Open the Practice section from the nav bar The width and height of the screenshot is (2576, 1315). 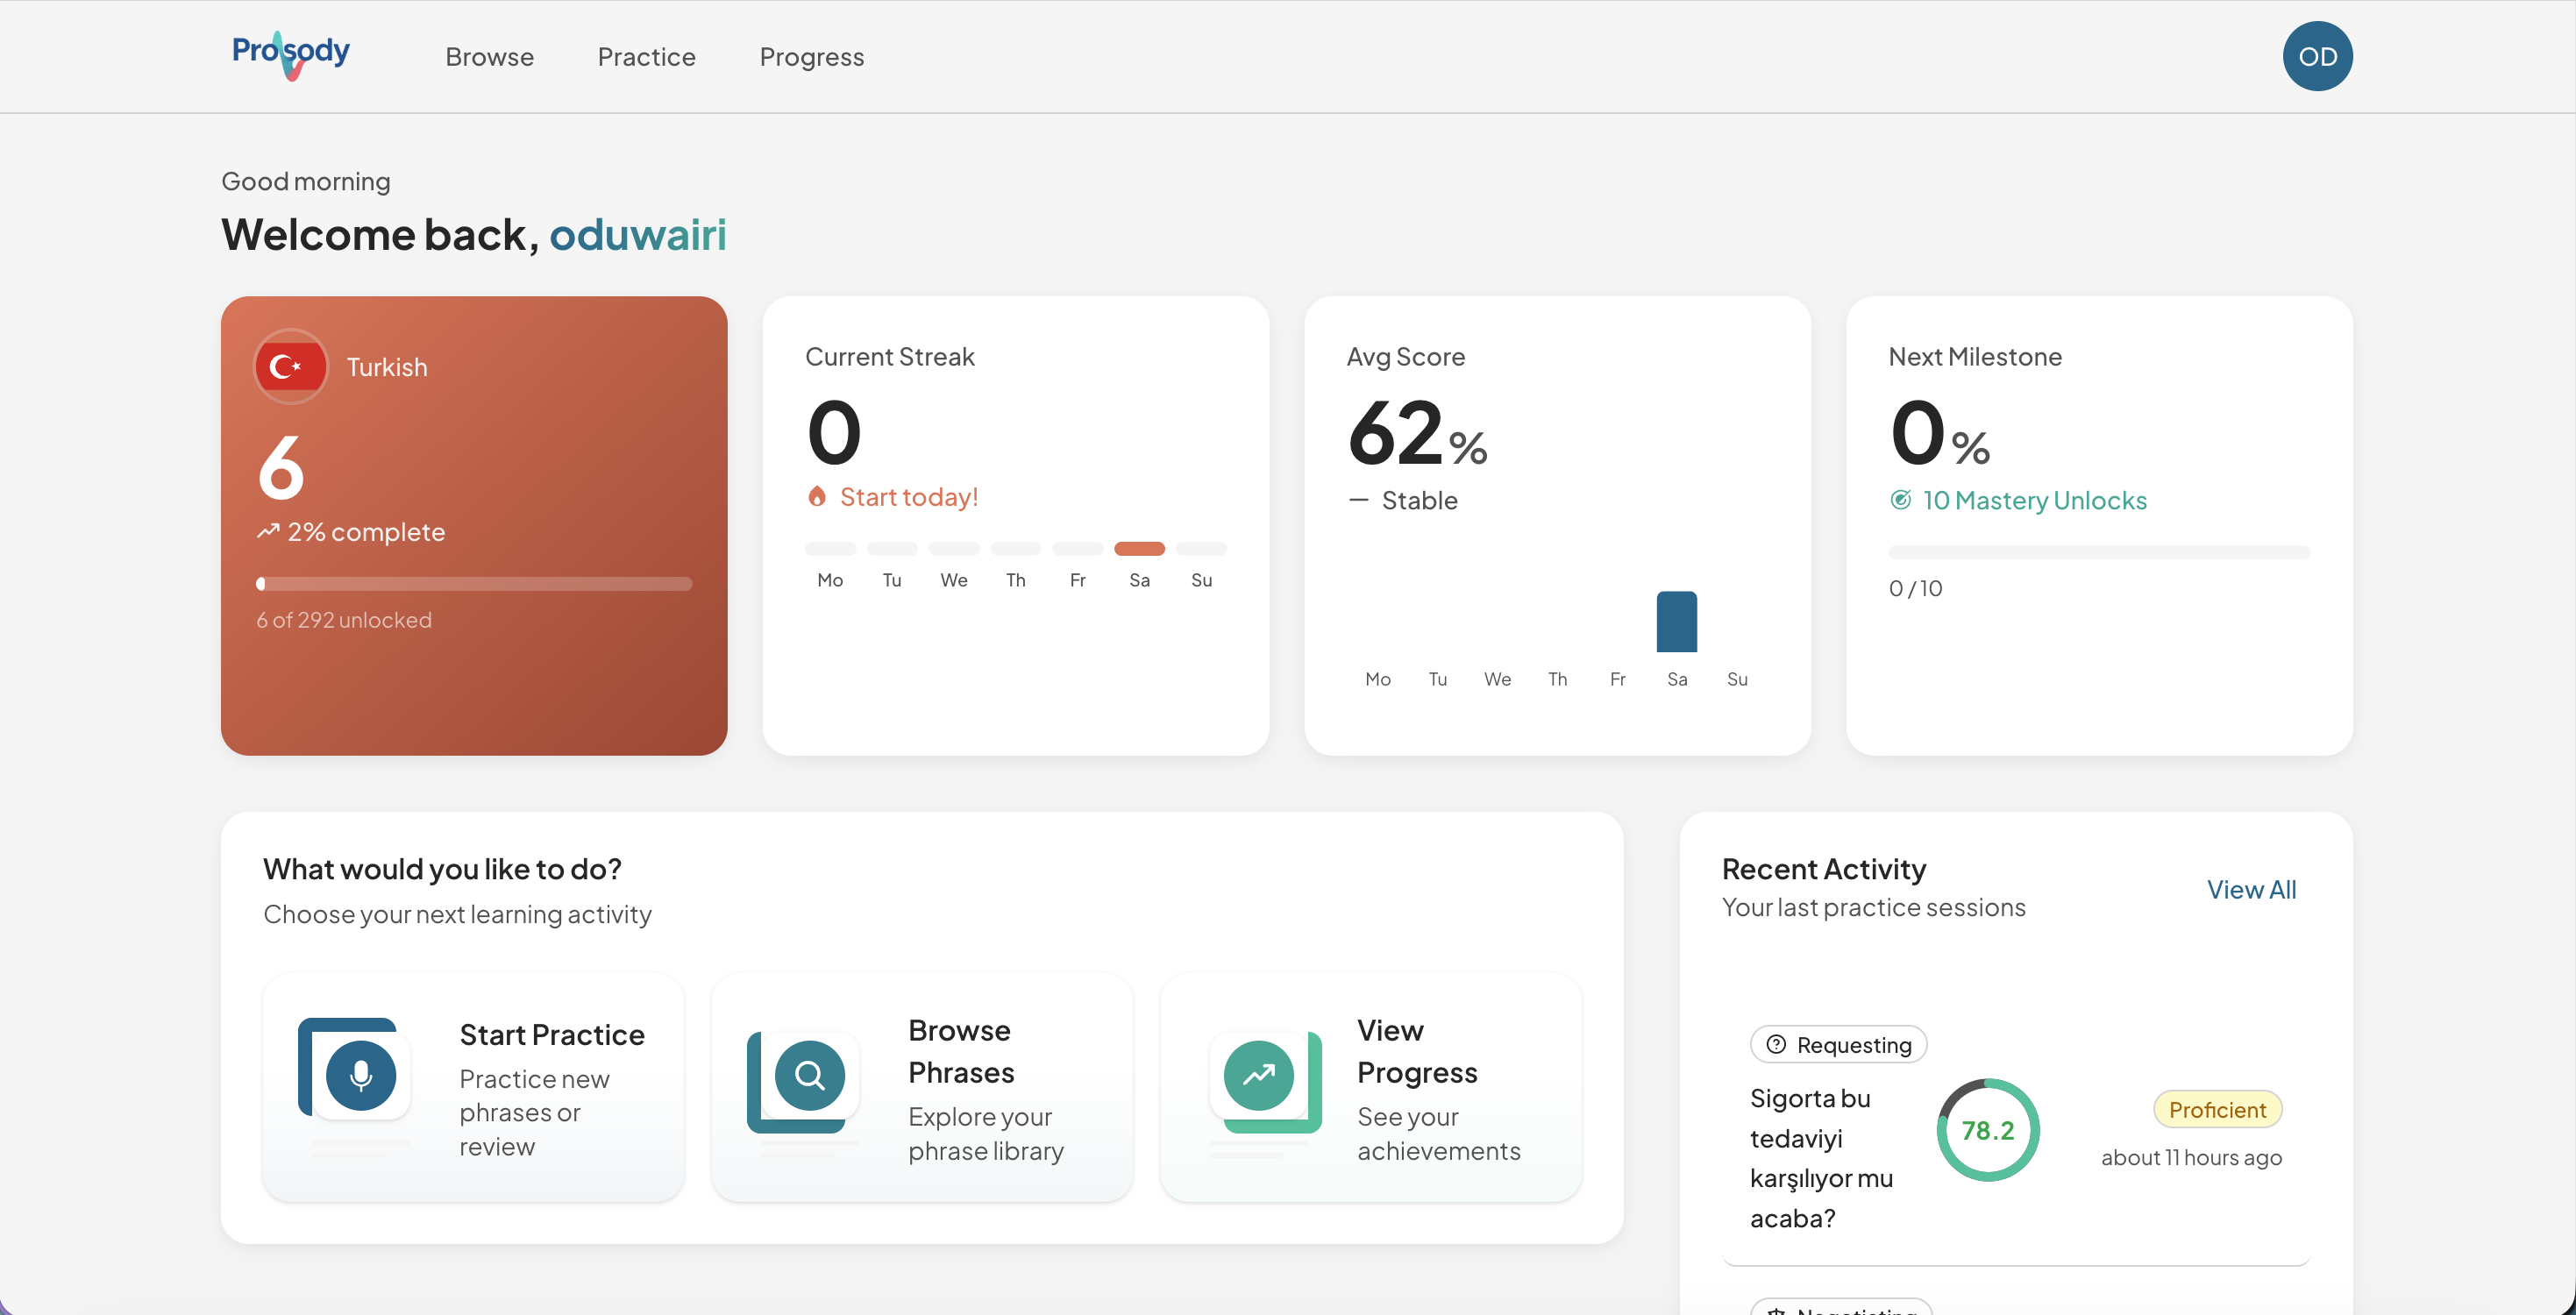coord(646,57)
